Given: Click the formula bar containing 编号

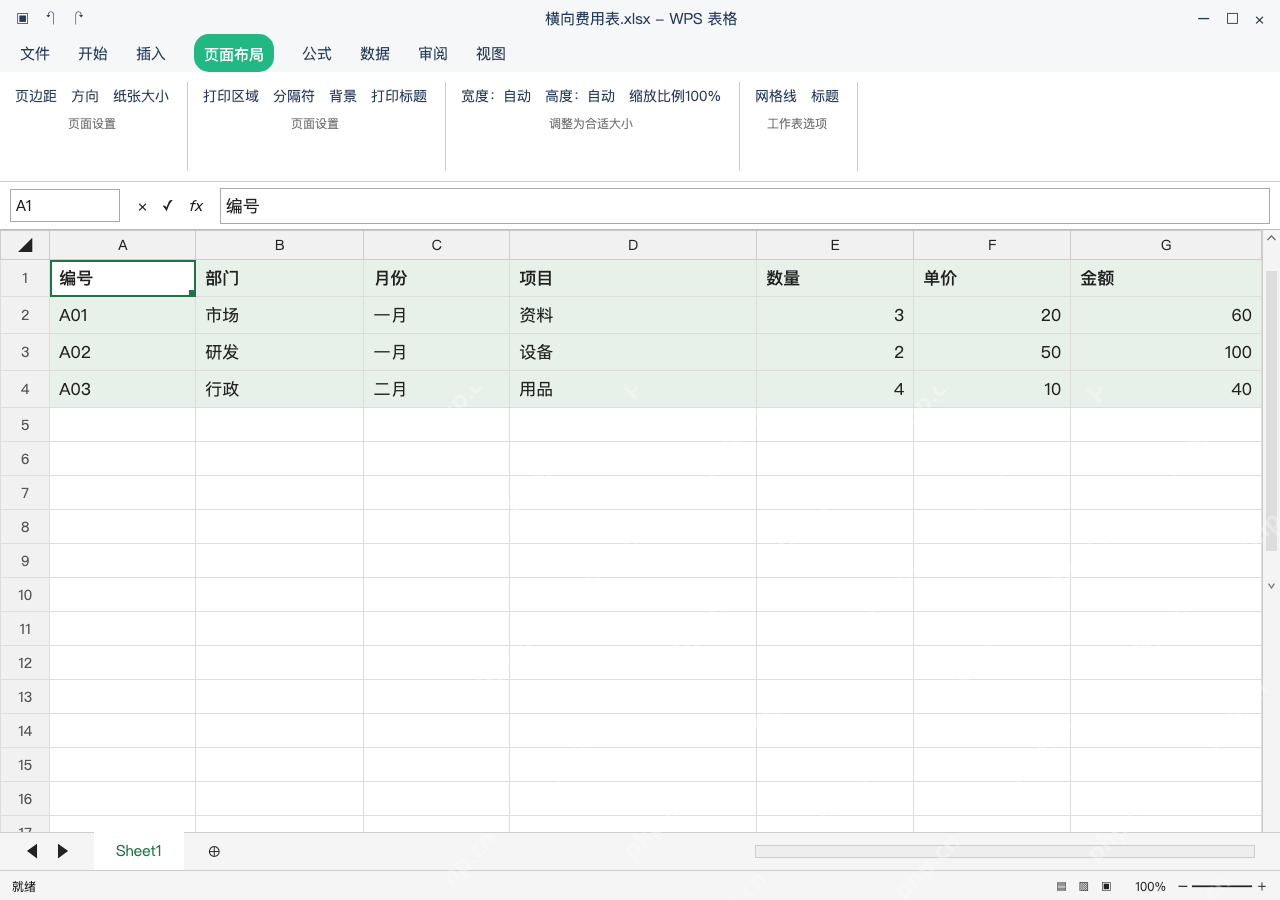Looking at the screenshot, I should (745, 206).
